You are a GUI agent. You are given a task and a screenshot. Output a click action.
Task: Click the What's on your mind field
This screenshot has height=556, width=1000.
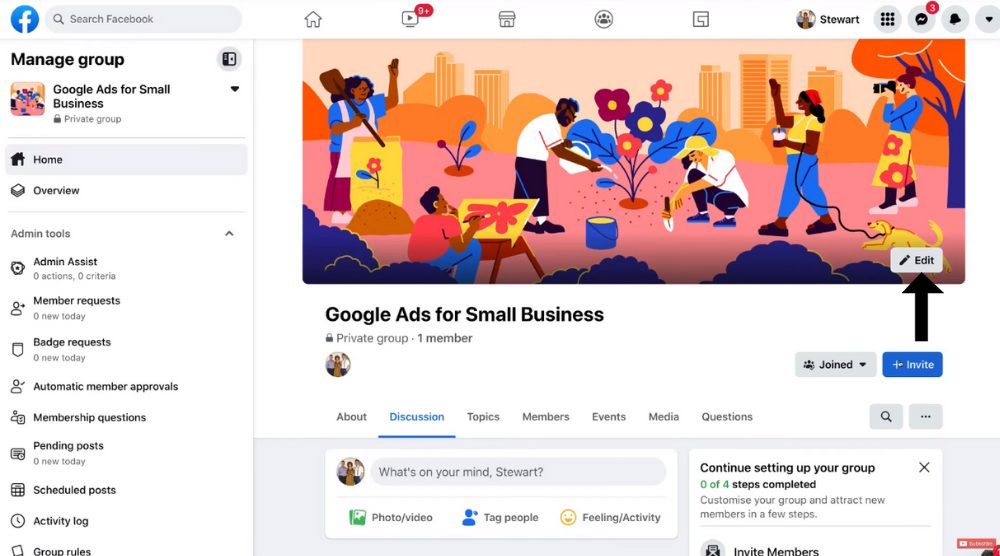(x=518, y=472)
